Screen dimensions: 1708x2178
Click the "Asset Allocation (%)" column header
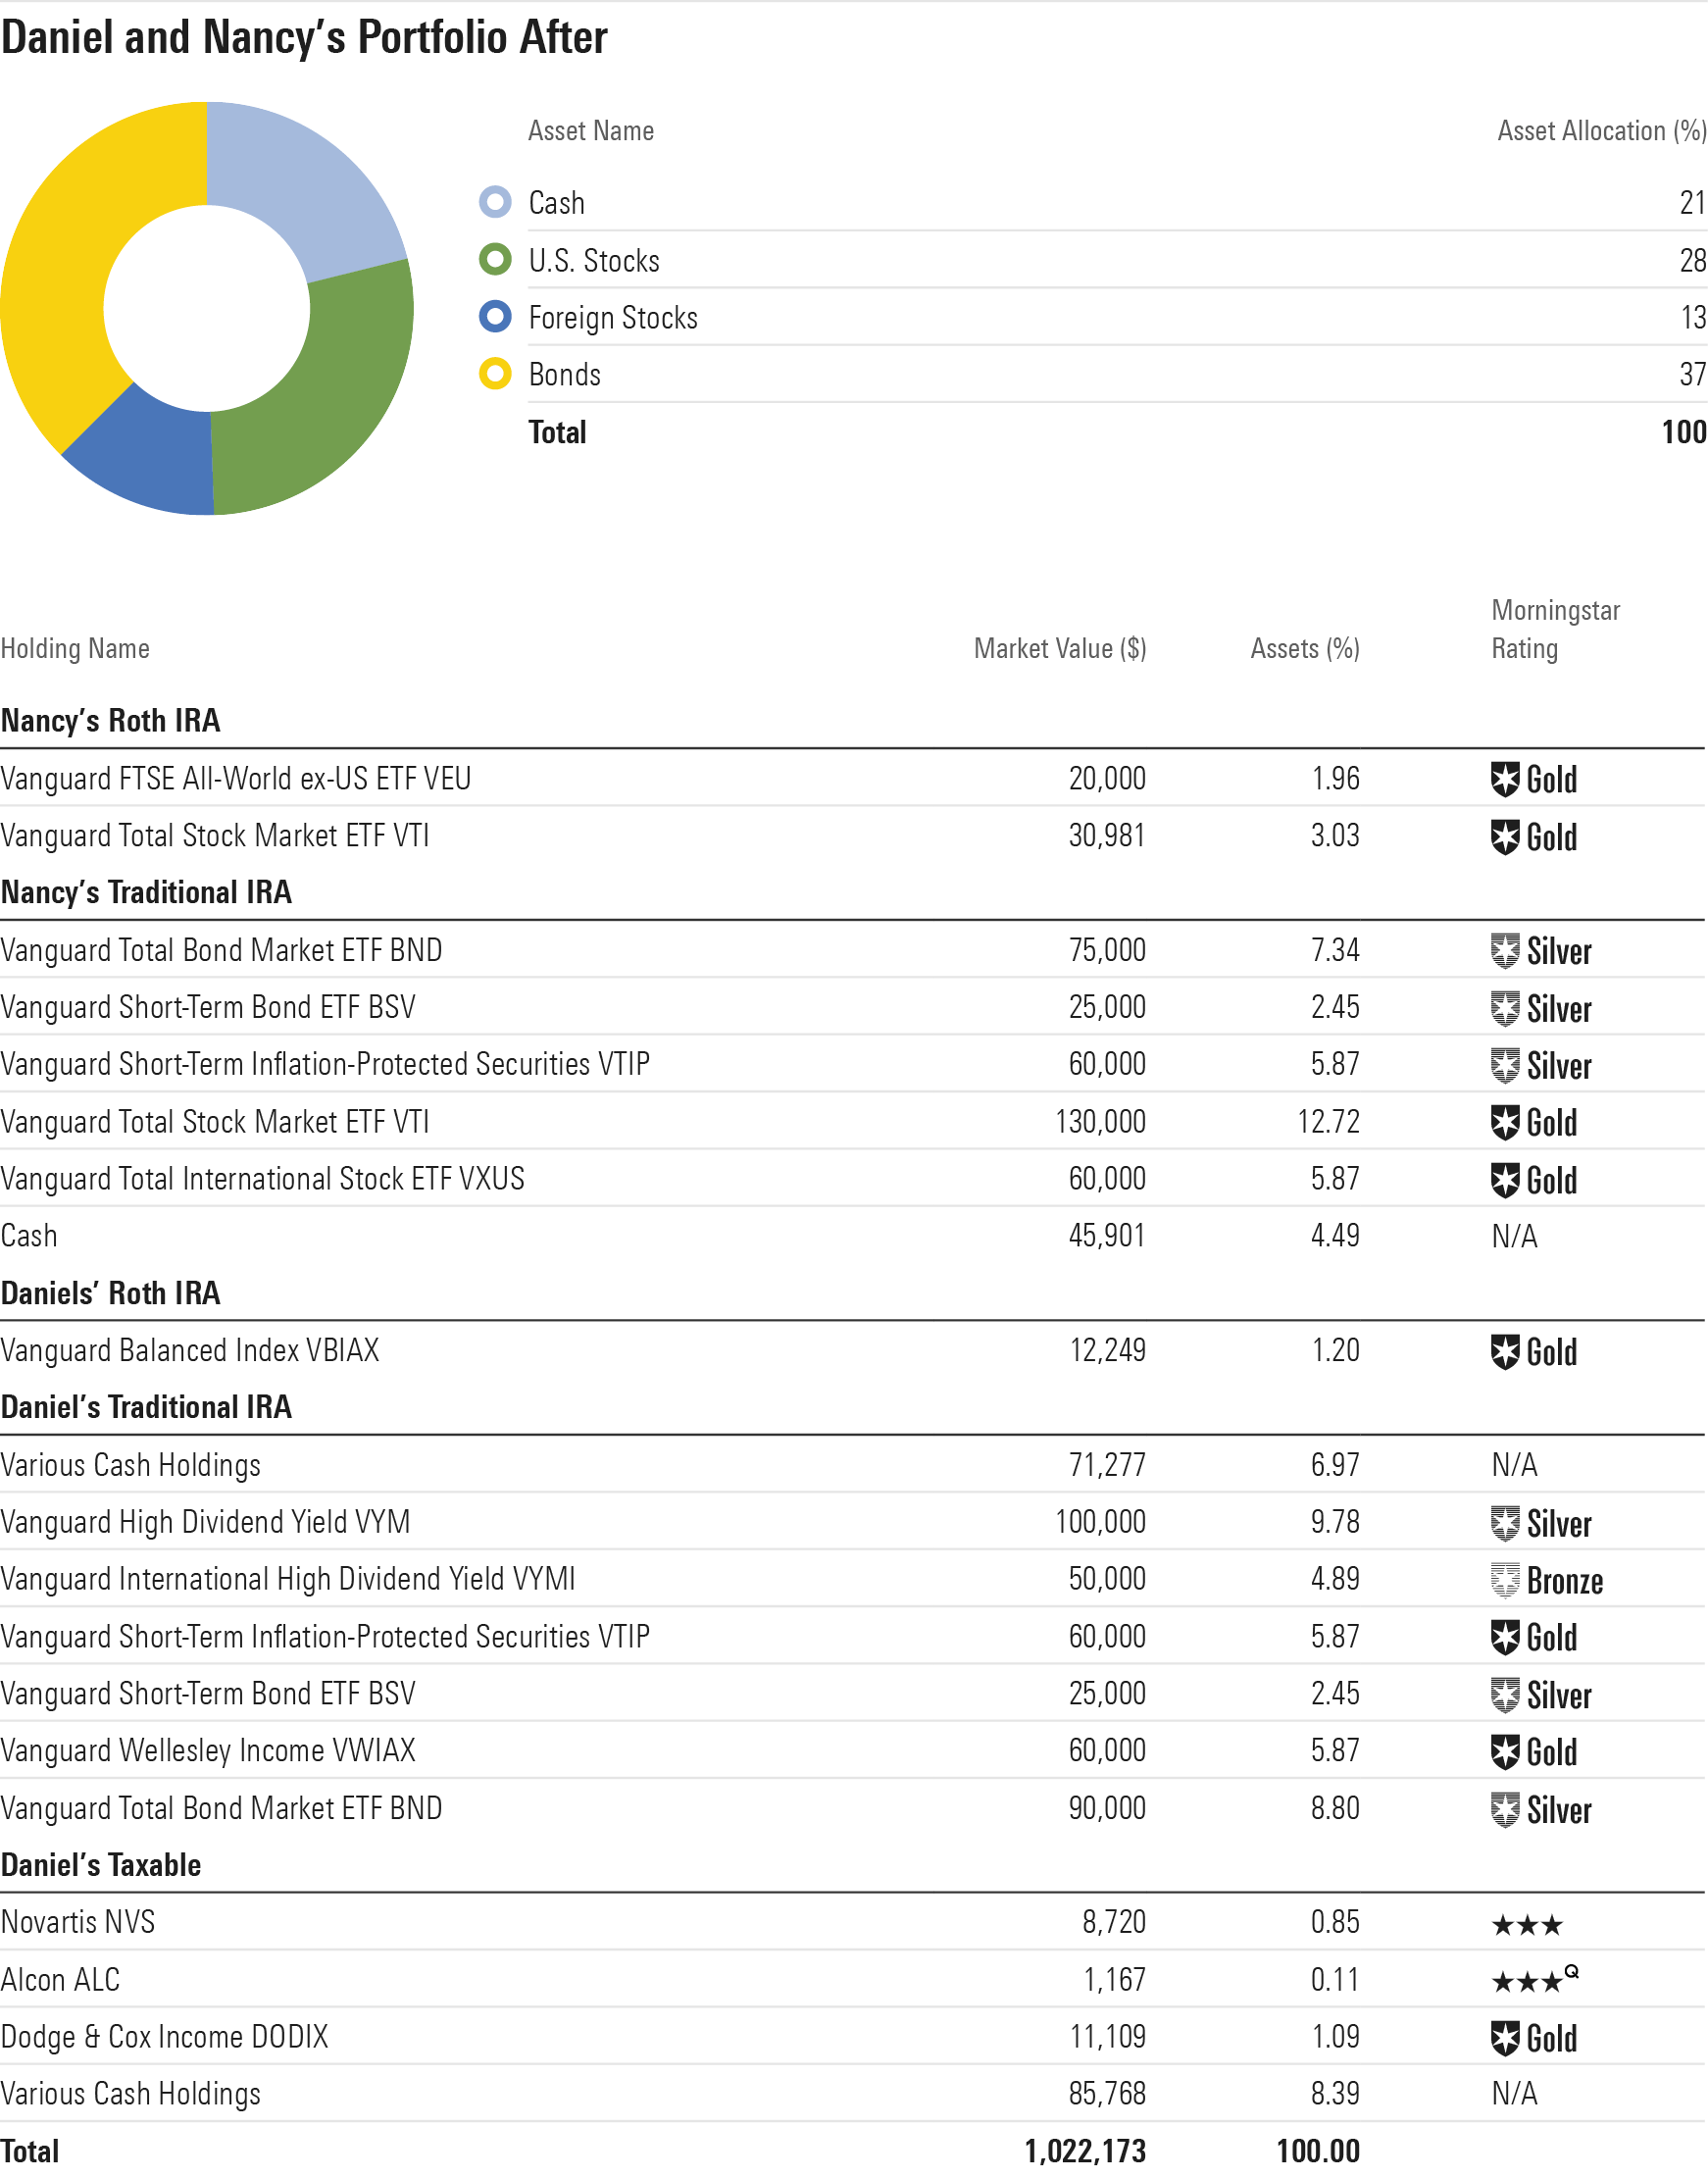click(1602, 131)
